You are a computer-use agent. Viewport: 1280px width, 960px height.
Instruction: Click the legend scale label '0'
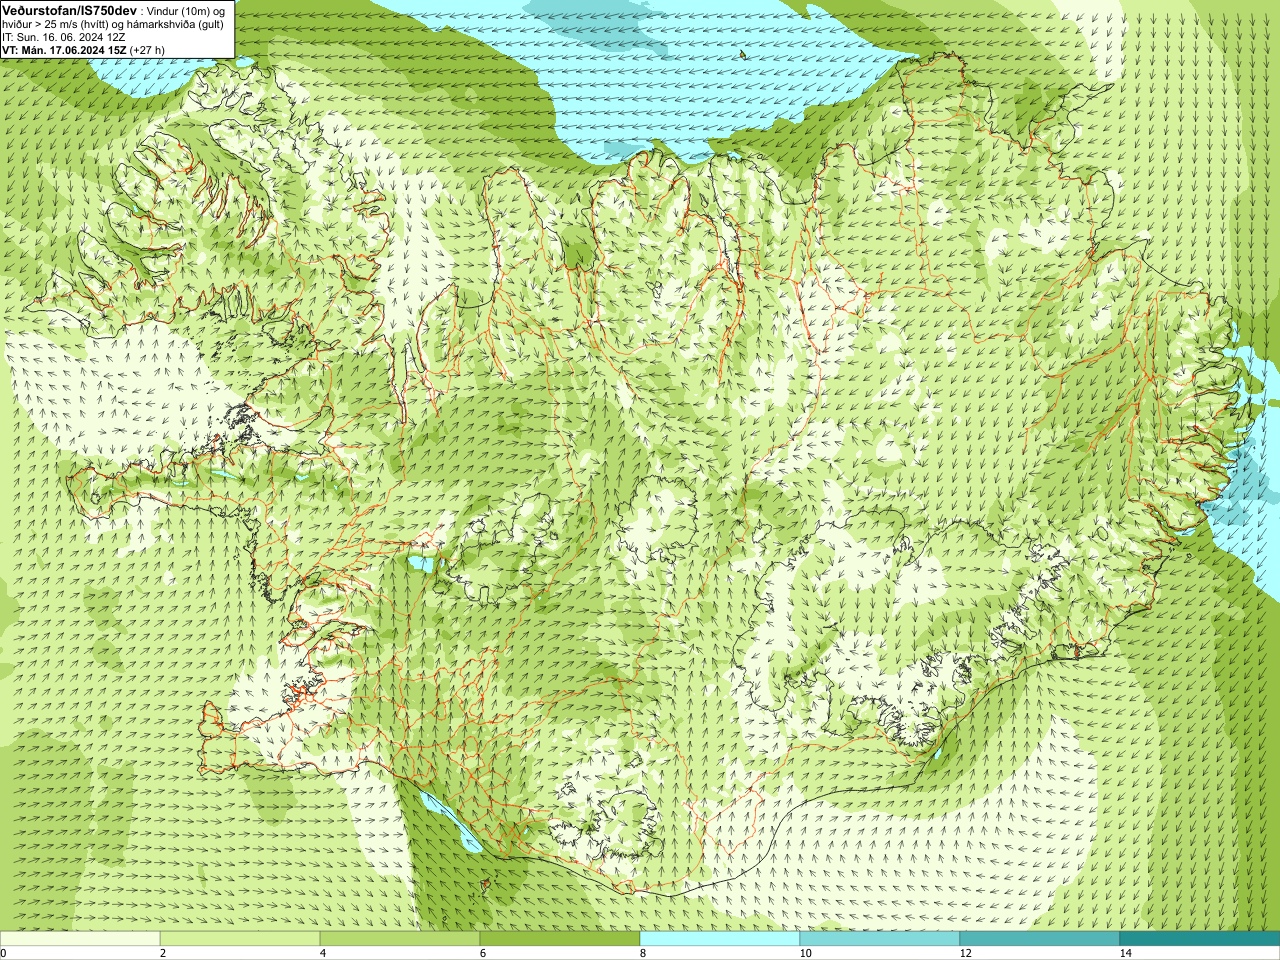(3, 953)
